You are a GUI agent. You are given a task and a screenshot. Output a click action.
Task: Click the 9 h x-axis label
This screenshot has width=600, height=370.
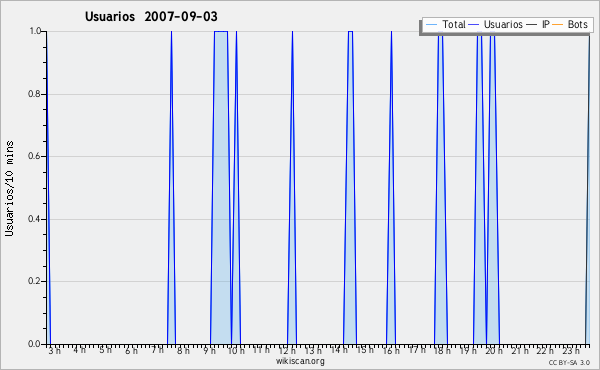click(x=209, y=350)
